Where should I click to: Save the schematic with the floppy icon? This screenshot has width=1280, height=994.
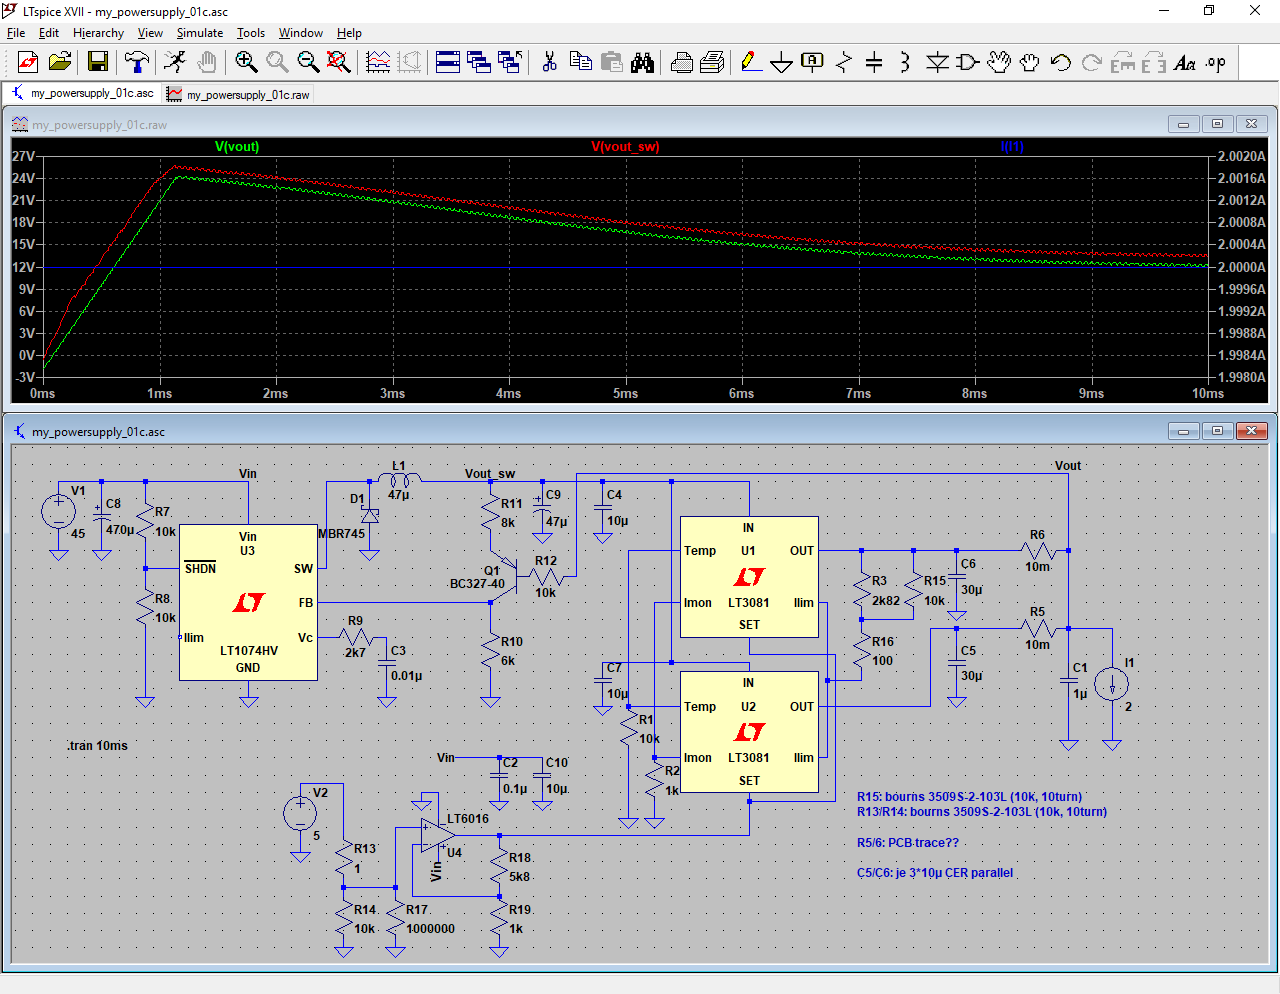98,62
